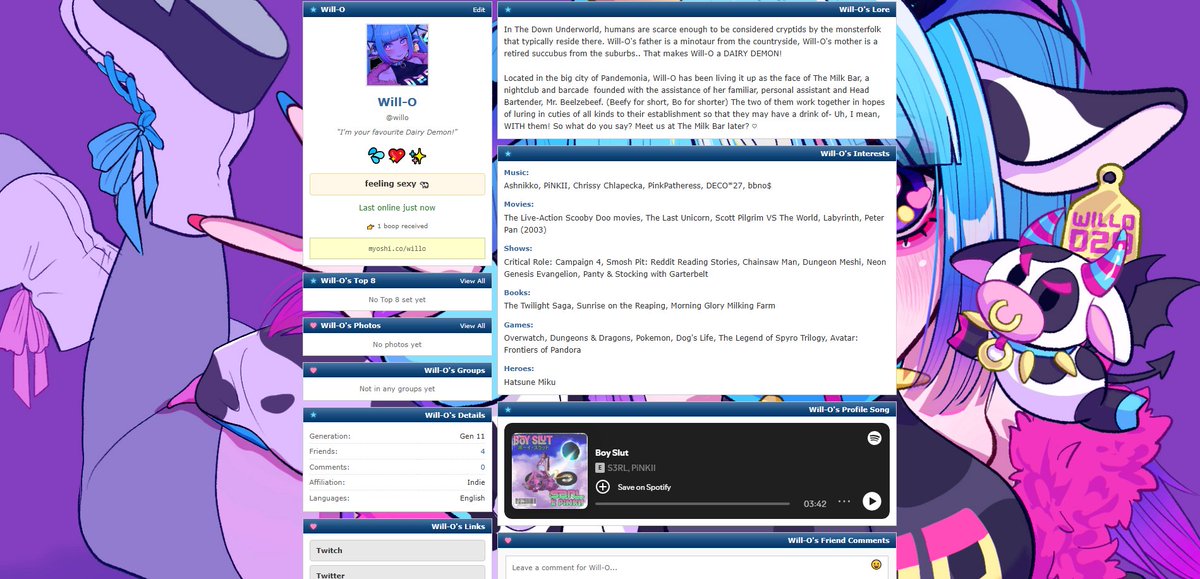Screen dimensions: 1200x579
Task: Click the 'Music:' interests label
Action: (516, 173)
